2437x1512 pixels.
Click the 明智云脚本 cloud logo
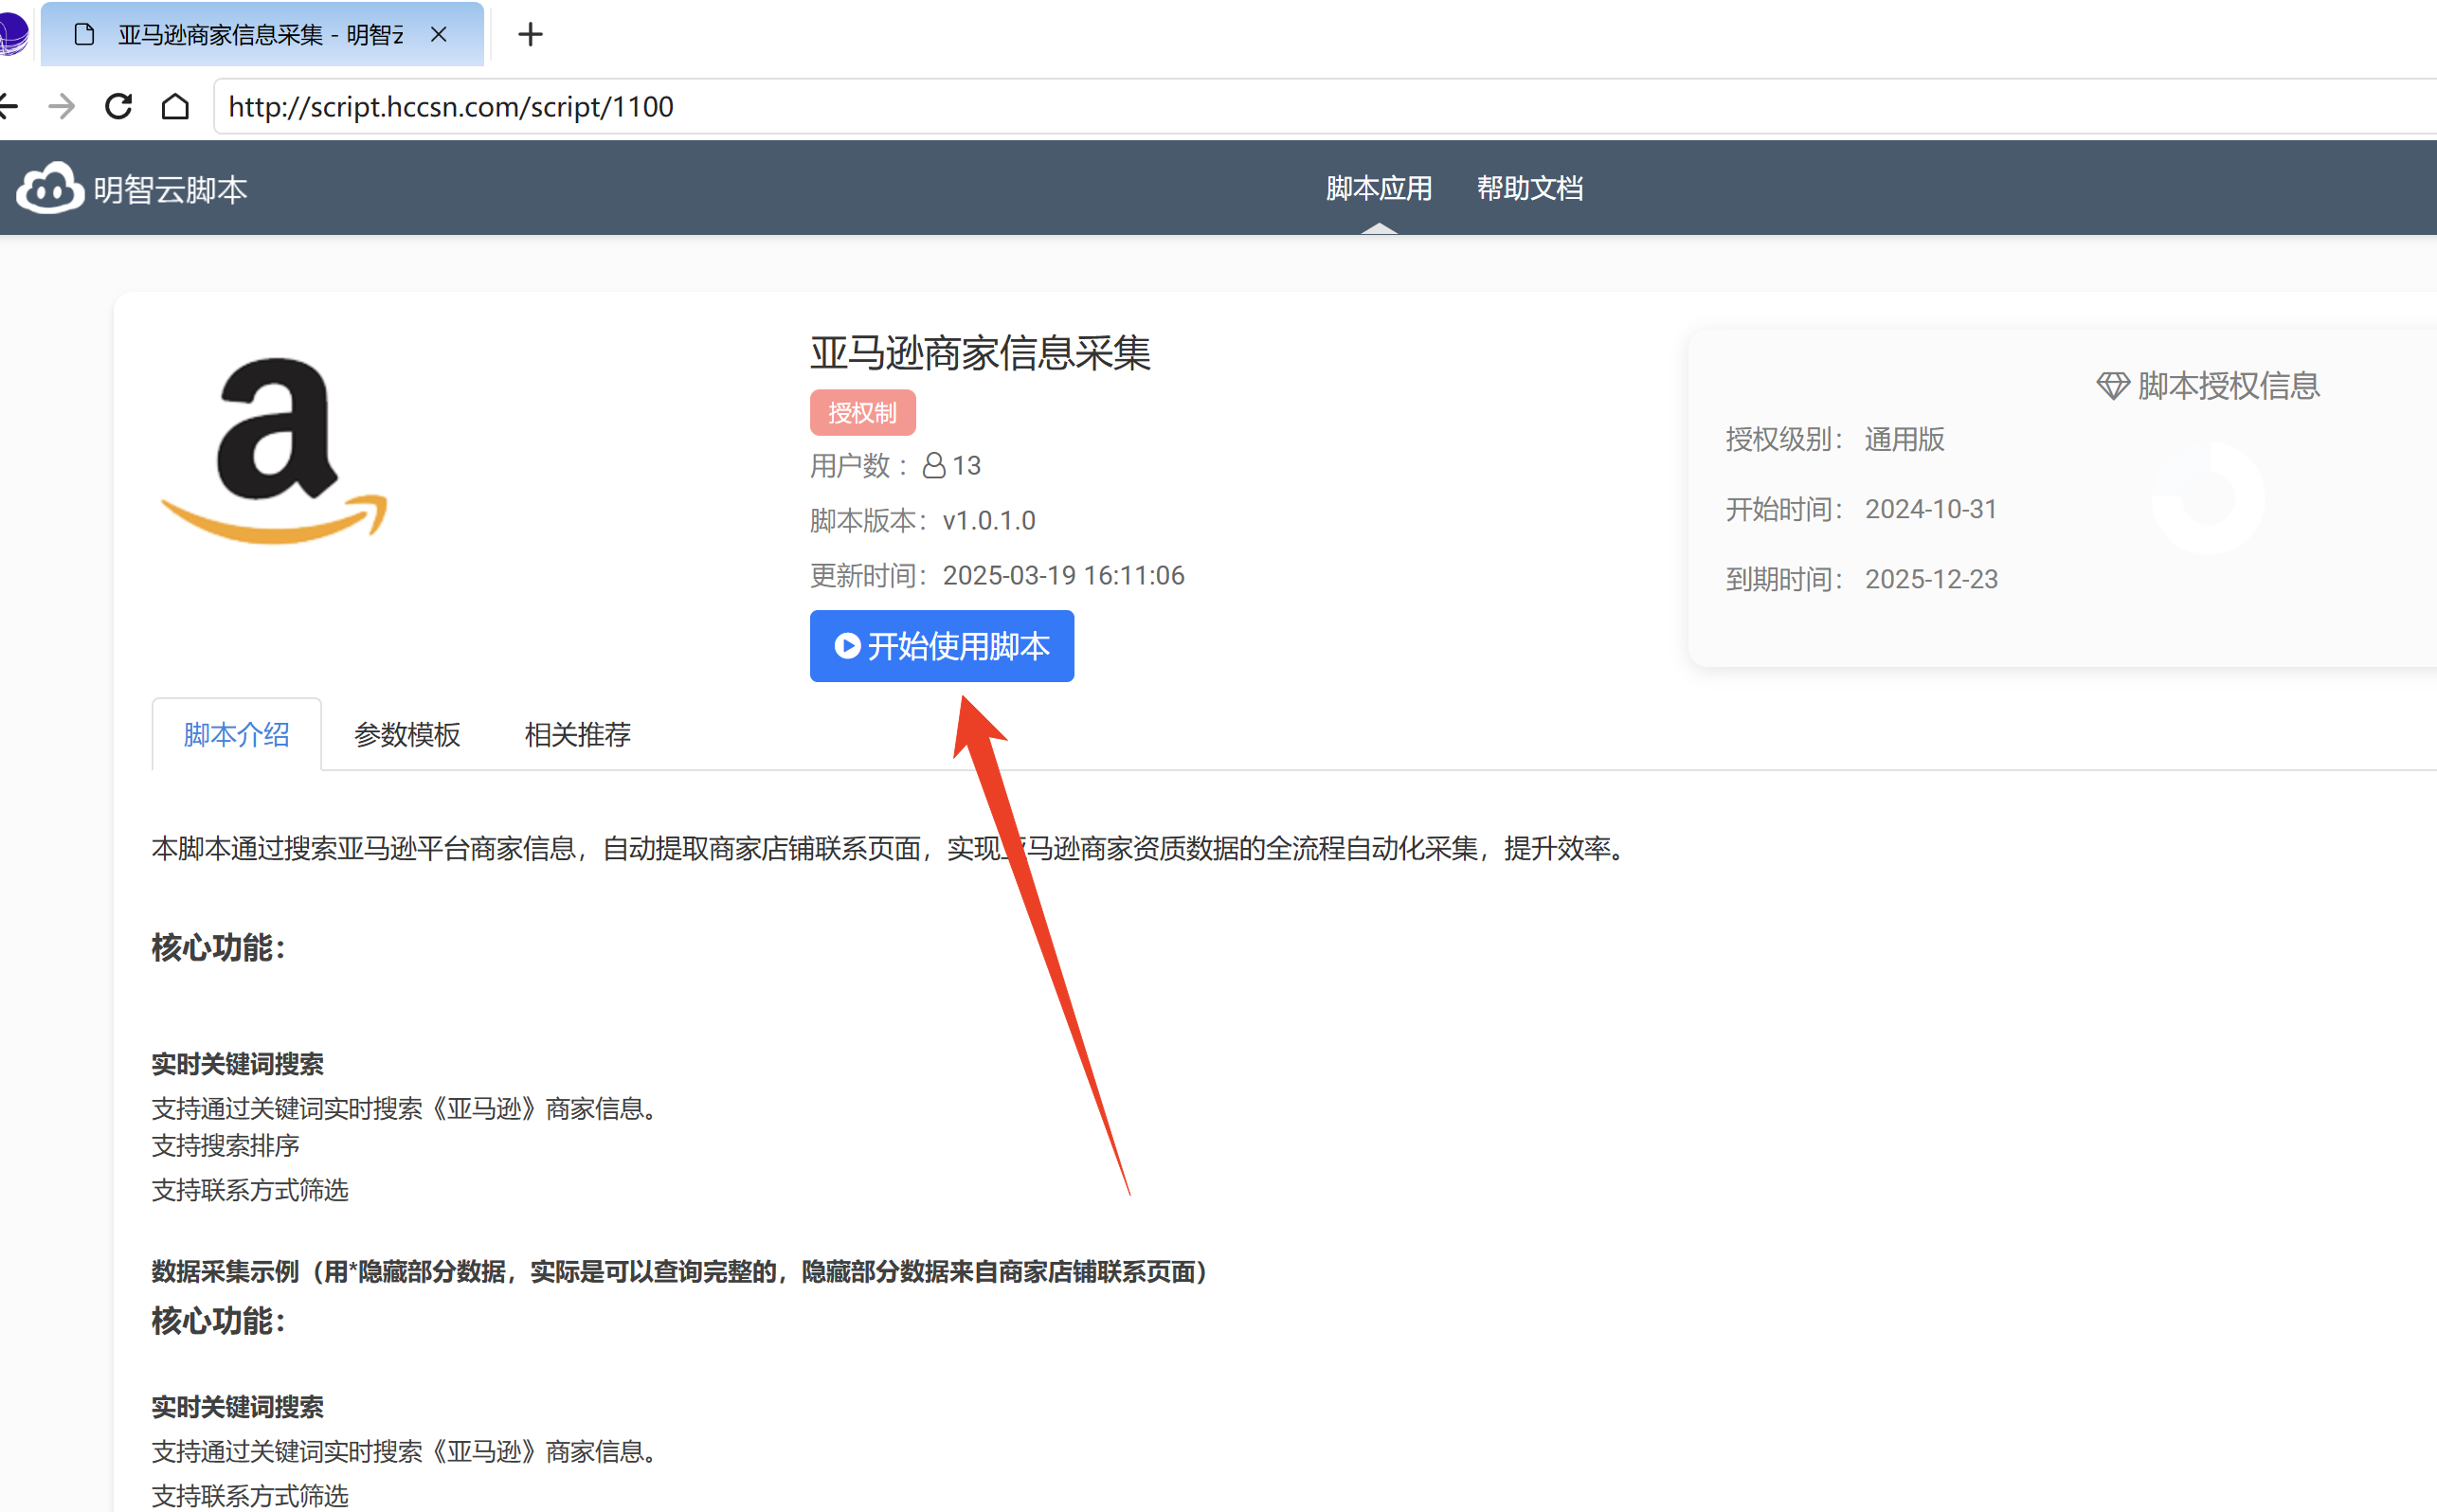pos(50,188)
